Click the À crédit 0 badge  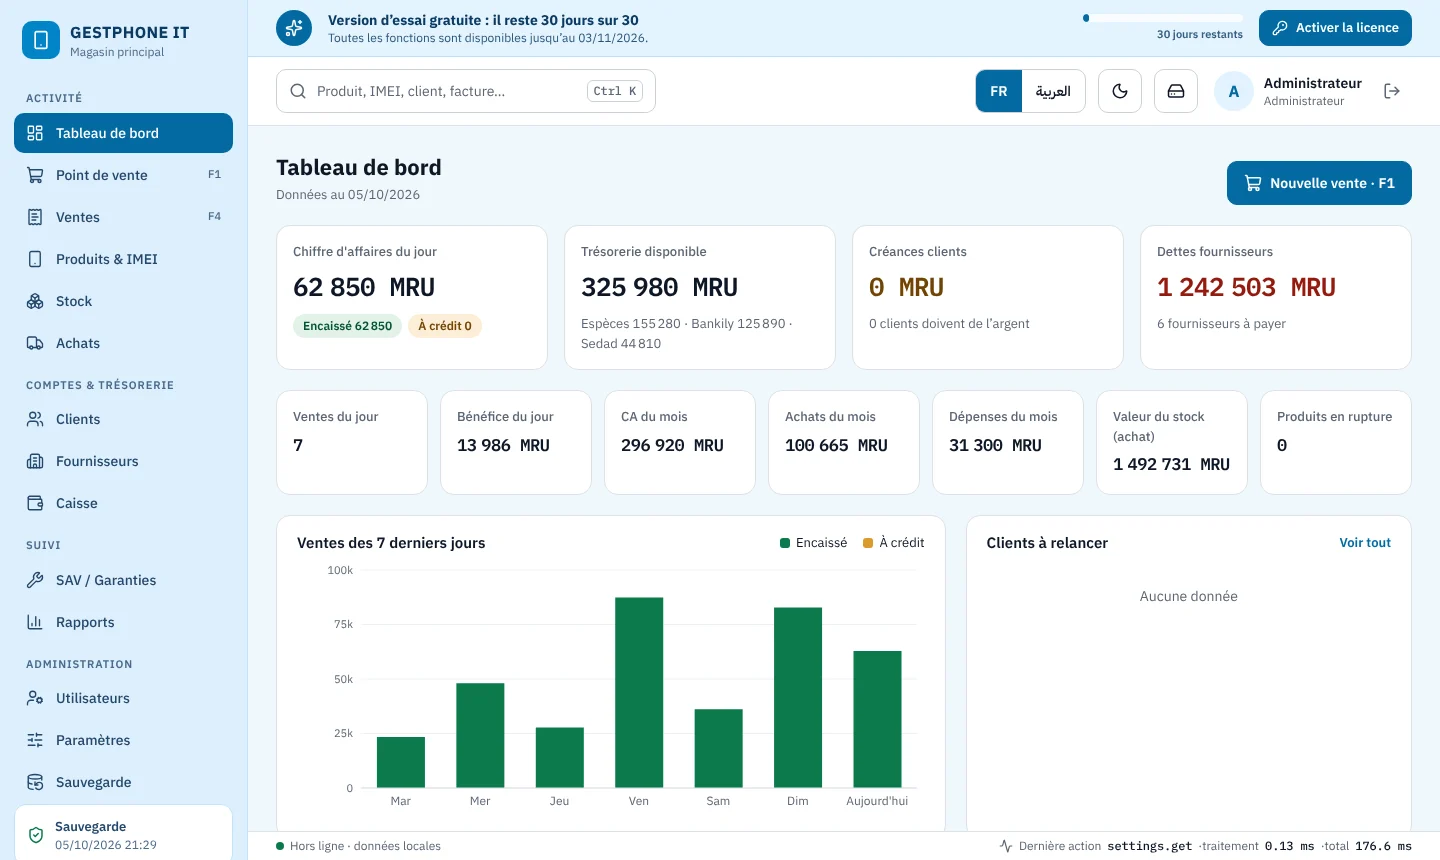(x=445, y=326)
